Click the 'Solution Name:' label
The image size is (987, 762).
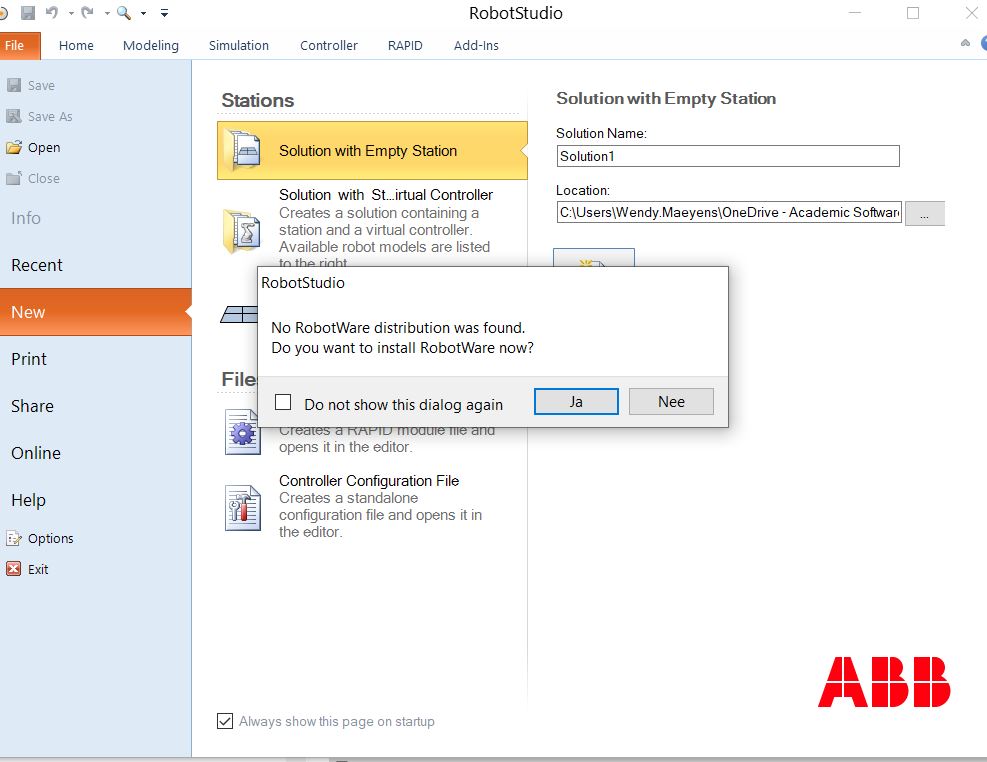[601, 133]
